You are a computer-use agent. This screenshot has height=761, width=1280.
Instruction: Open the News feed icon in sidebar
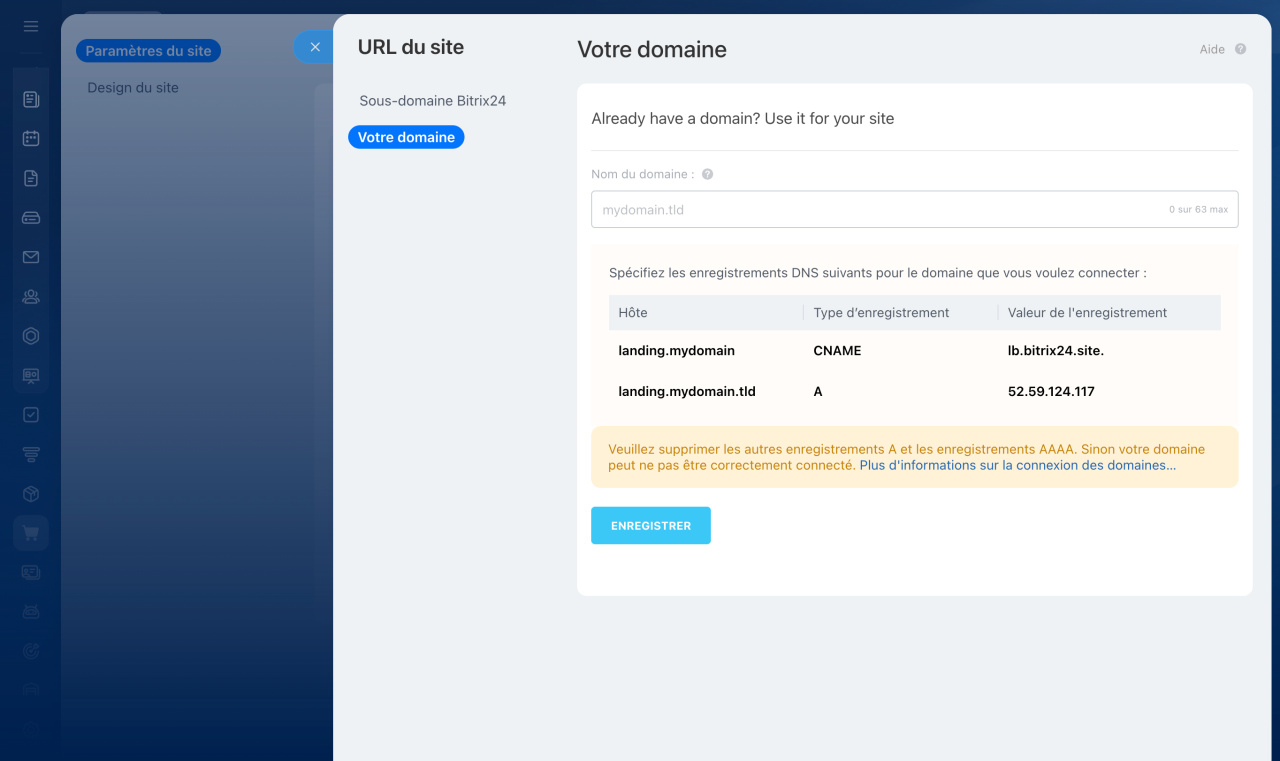pos(30,98)
